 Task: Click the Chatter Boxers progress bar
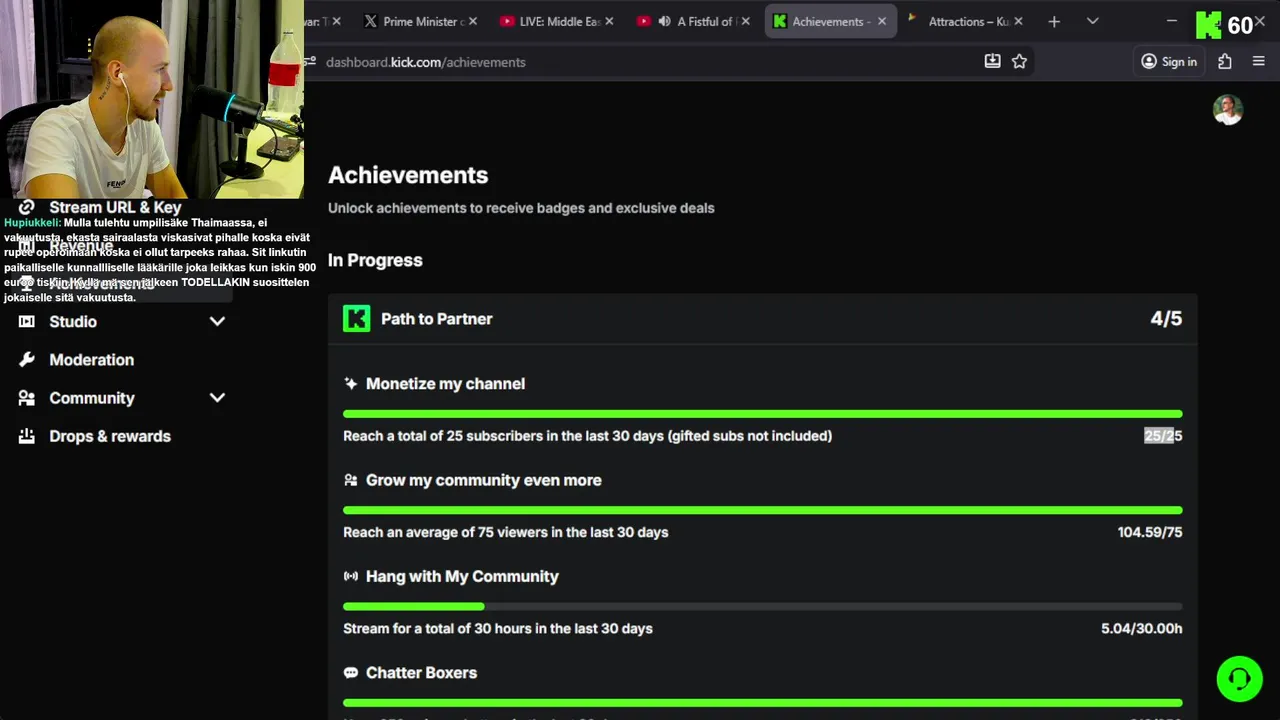coord(762,703)
